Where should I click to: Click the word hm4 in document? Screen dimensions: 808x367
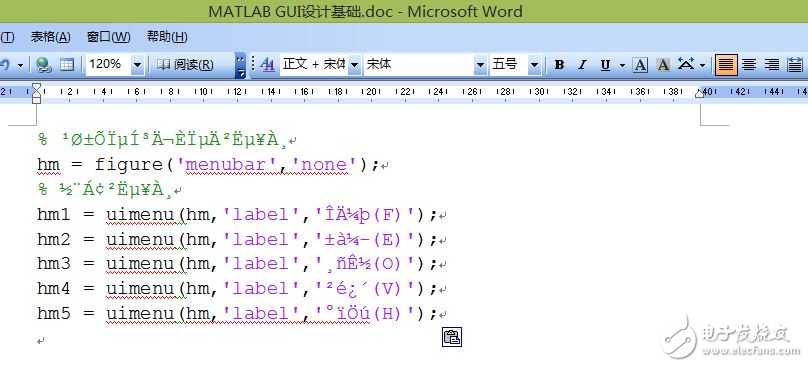[x=54, y=289]
